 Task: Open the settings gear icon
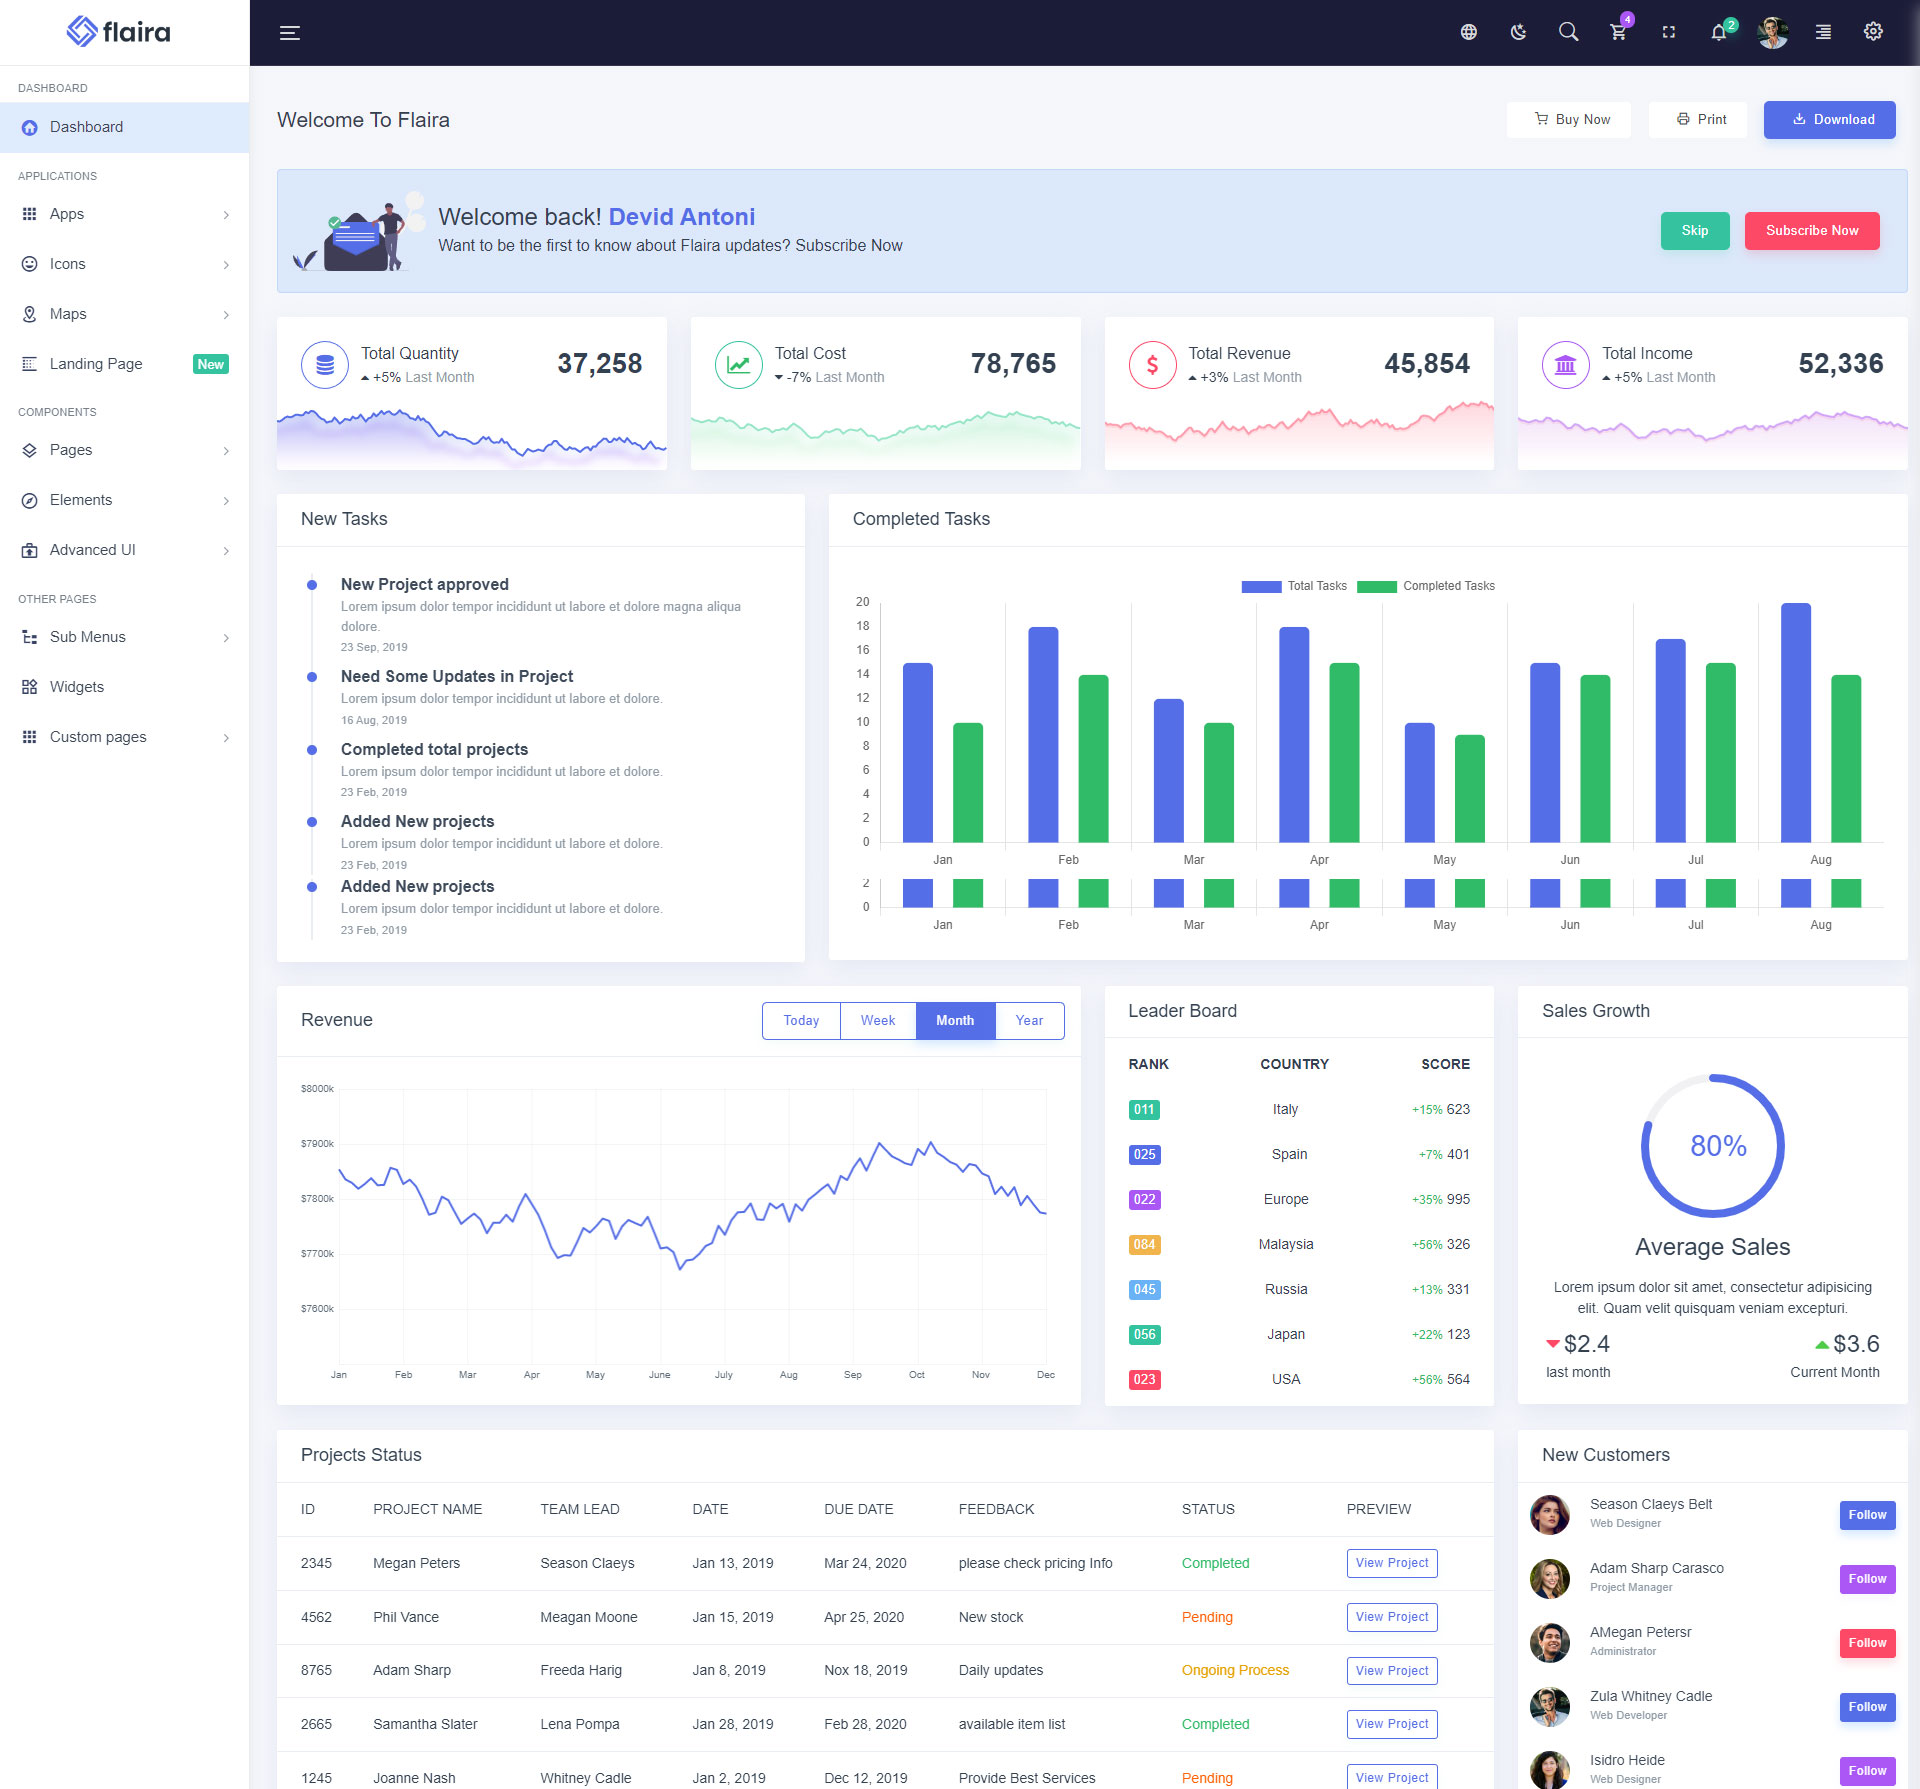click(1873, 32)
